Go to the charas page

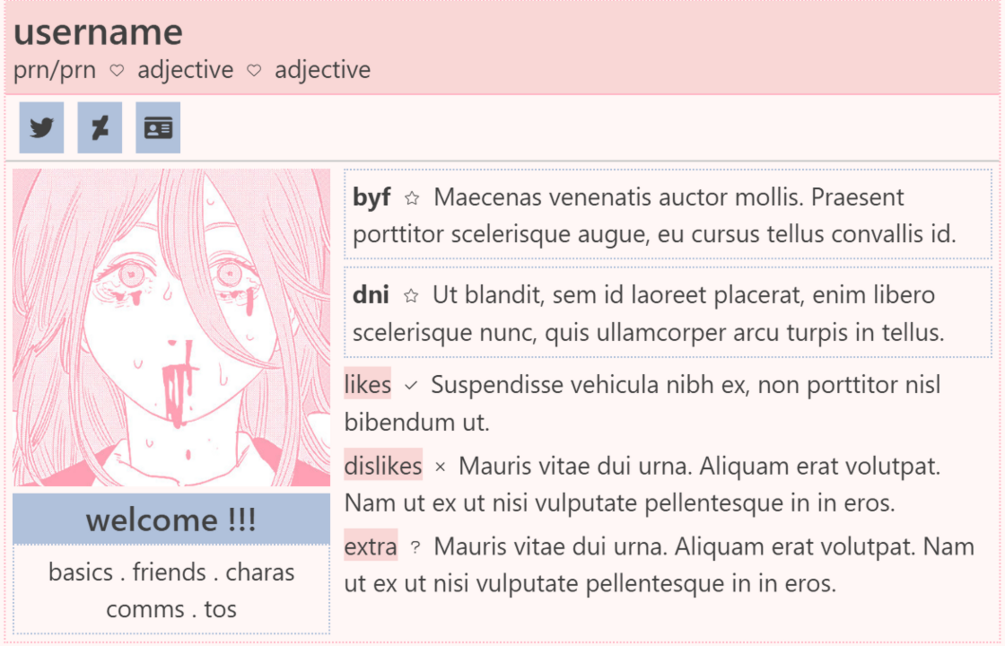260,572
